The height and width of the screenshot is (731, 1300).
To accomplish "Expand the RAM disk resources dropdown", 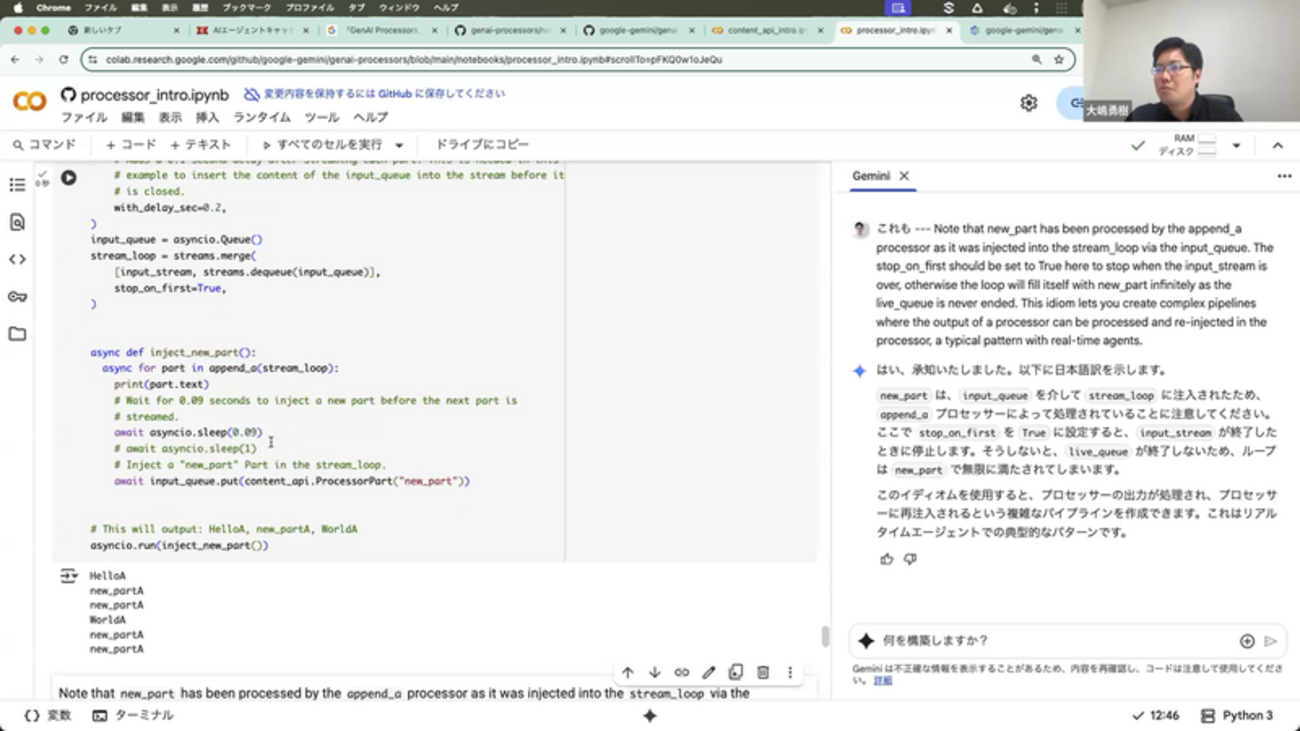I will (x=1237, y=146).
